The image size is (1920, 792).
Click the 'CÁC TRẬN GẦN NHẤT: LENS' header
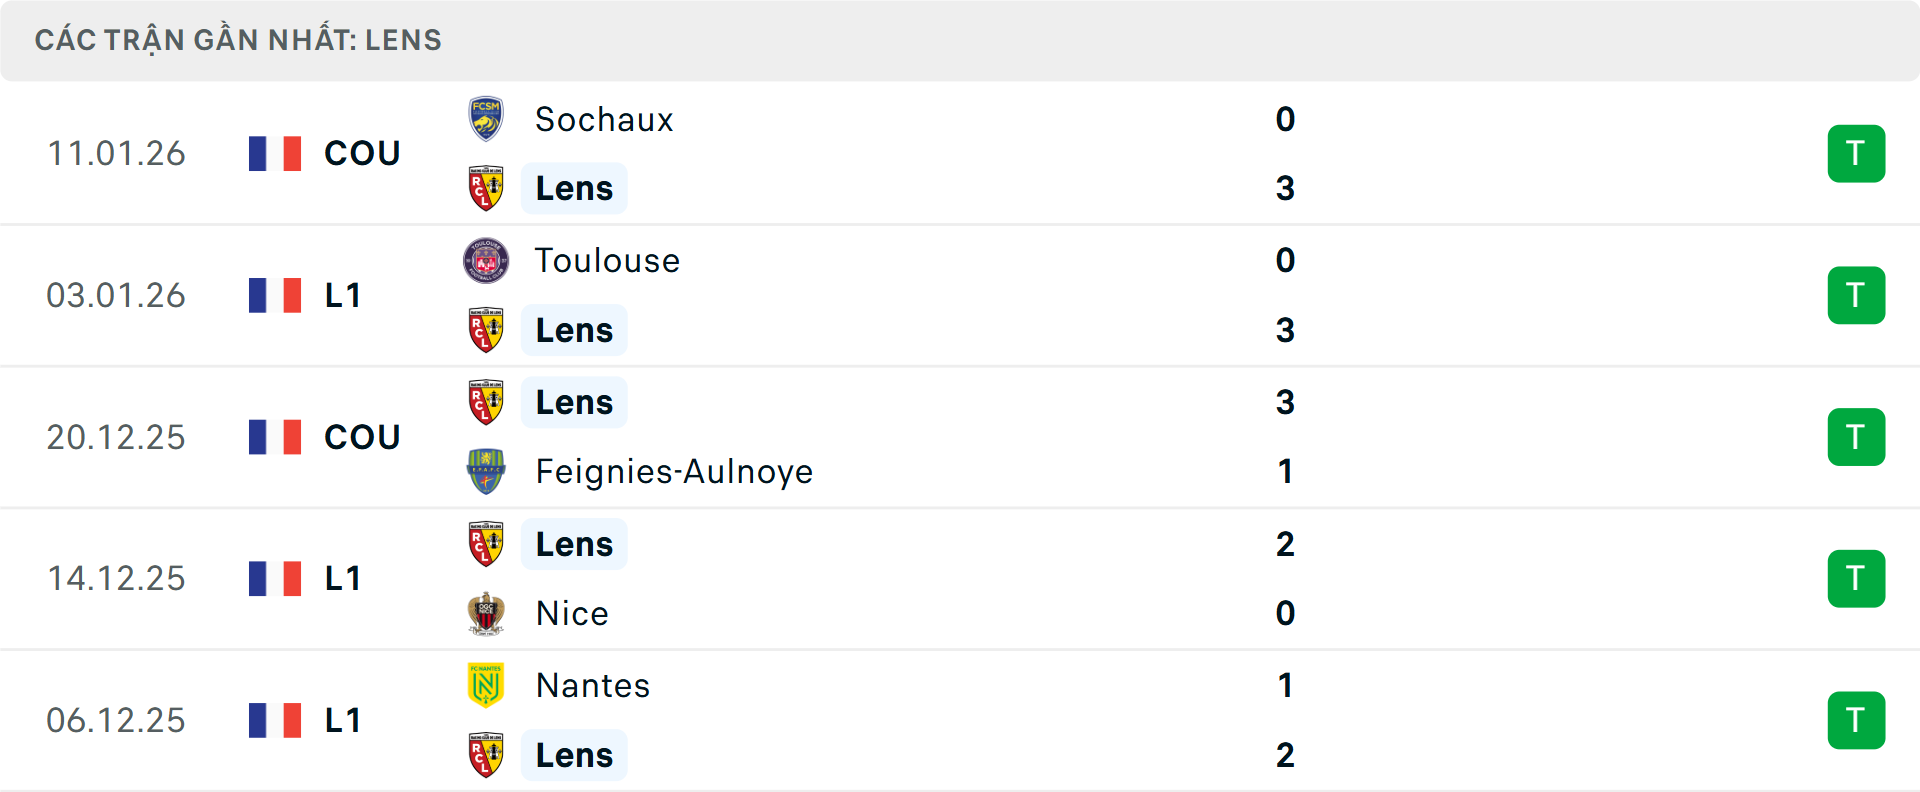pyautogui.click(x=238, y=40)
